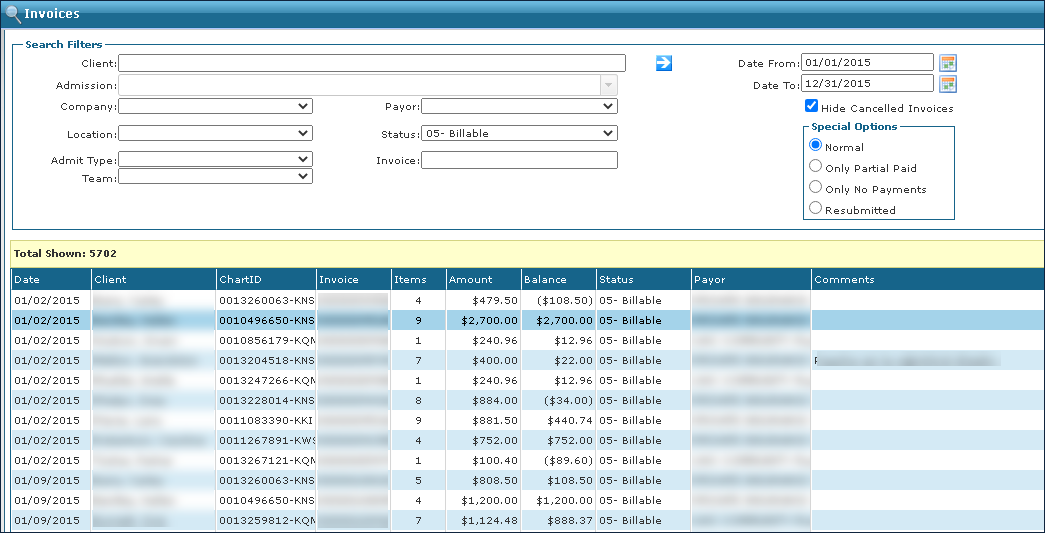Click the blue arrow client search icon
The height and width of the screenshot is (533, 1045).
click(x=663, y=63)
